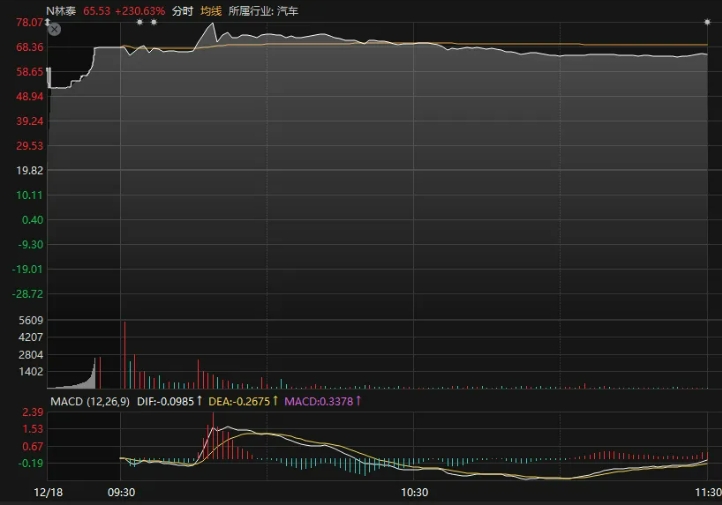Click the current price 65.53
The height and width of the screenshot is (505, 722).
97,11
